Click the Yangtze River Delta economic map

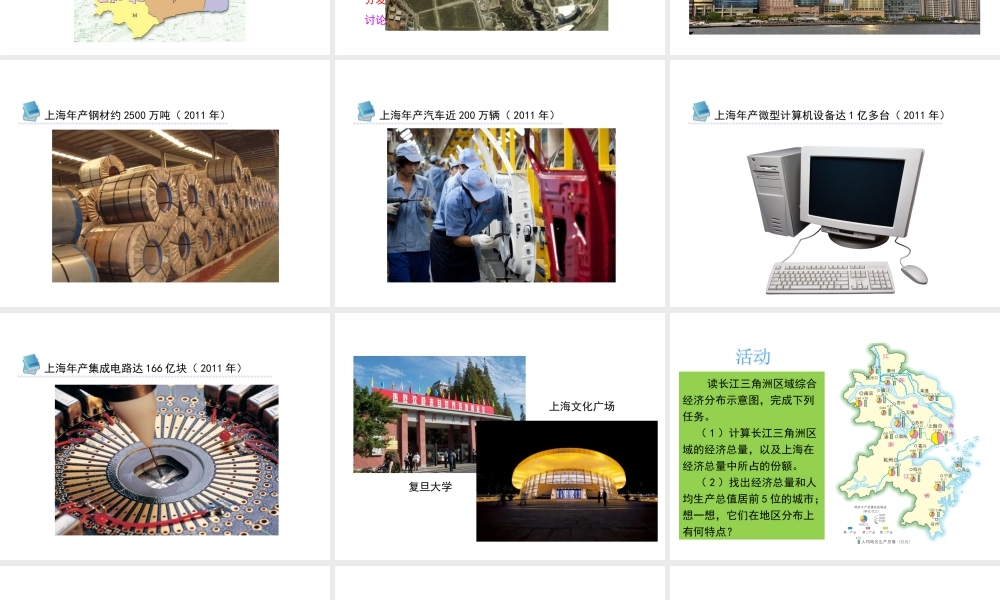[x=908, y=444]
